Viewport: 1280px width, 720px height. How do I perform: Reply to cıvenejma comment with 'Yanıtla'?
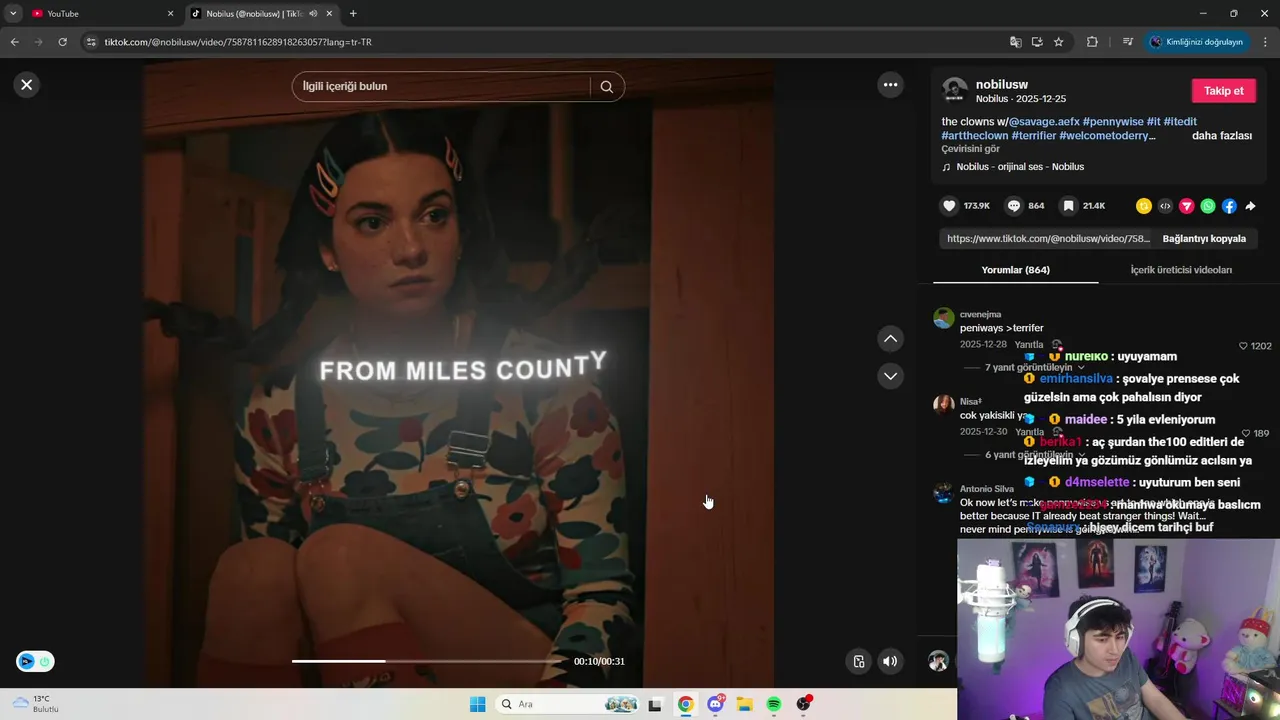1029,345
